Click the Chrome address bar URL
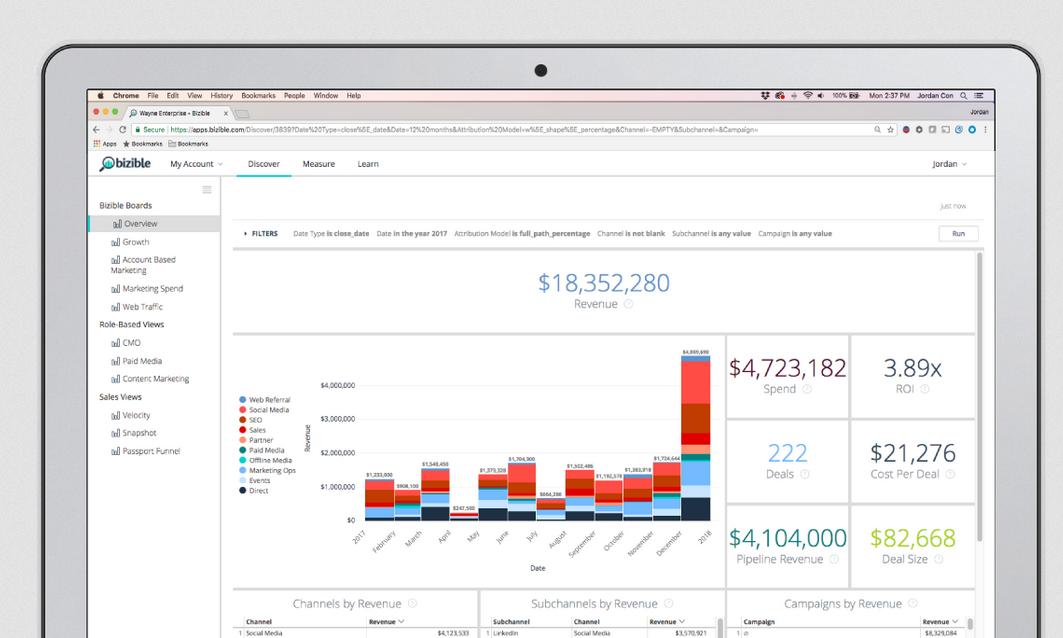The image size is (1063, 638). 500,130
